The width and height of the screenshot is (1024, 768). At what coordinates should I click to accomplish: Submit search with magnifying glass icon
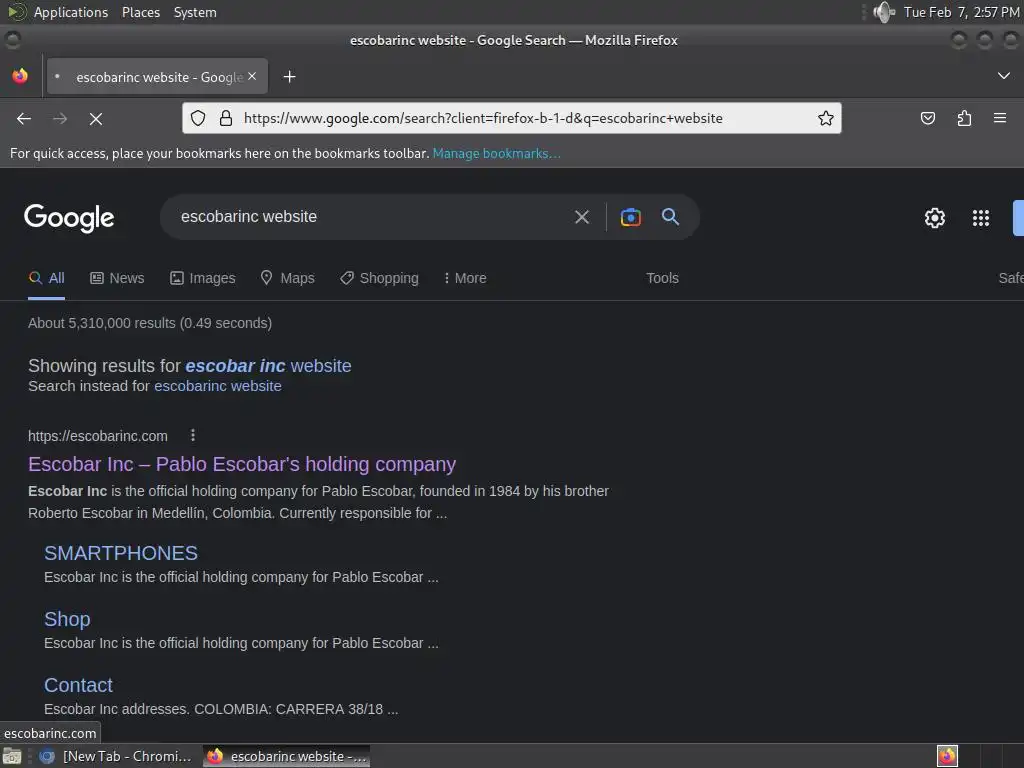(x=670, y=217)
